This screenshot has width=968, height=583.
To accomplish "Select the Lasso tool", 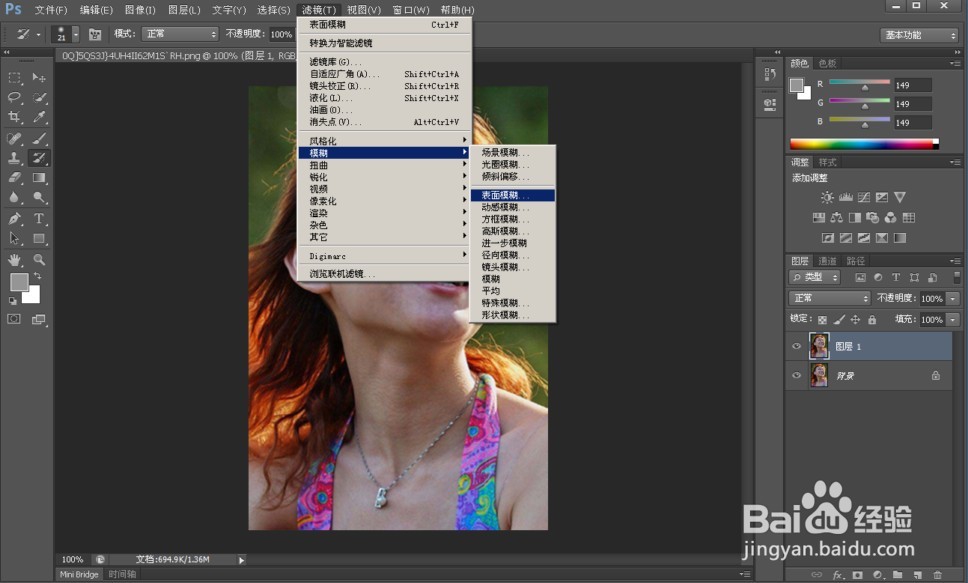I will coord(15,97).
